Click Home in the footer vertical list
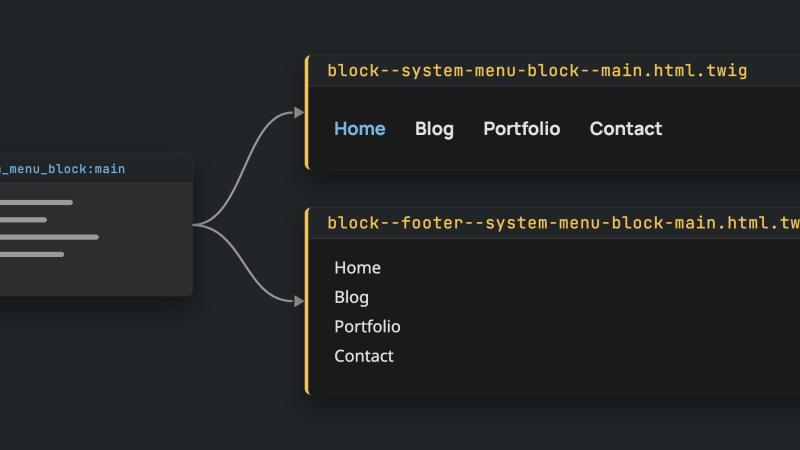Viewport: 800px width, 450px height. point(357,268)
